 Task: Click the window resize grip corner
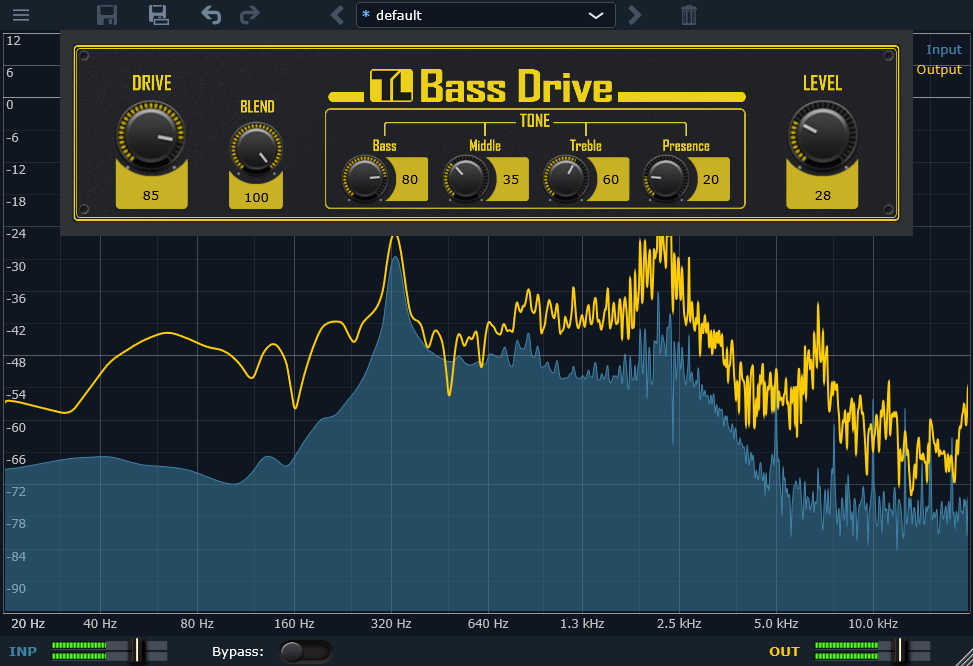pyautogui.click(x=963, y=656)
